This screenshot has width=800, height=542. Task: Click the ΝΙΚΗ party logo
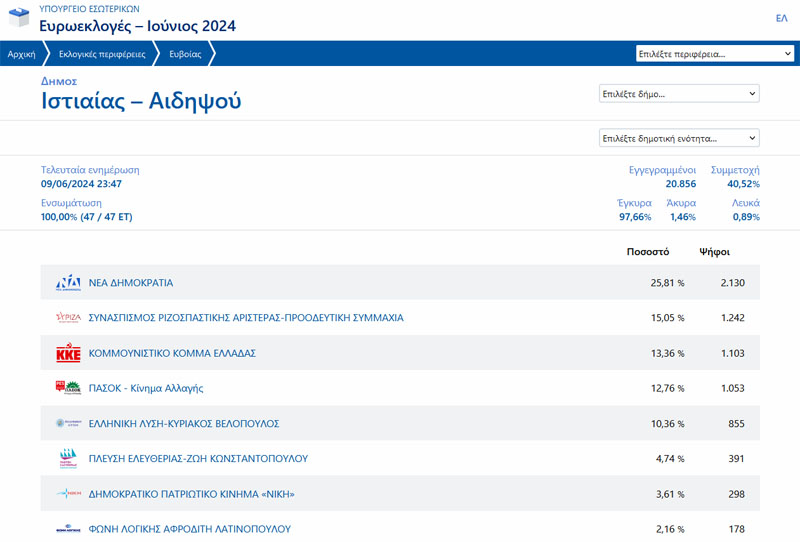pyautogui.click(x=68, y=494)
